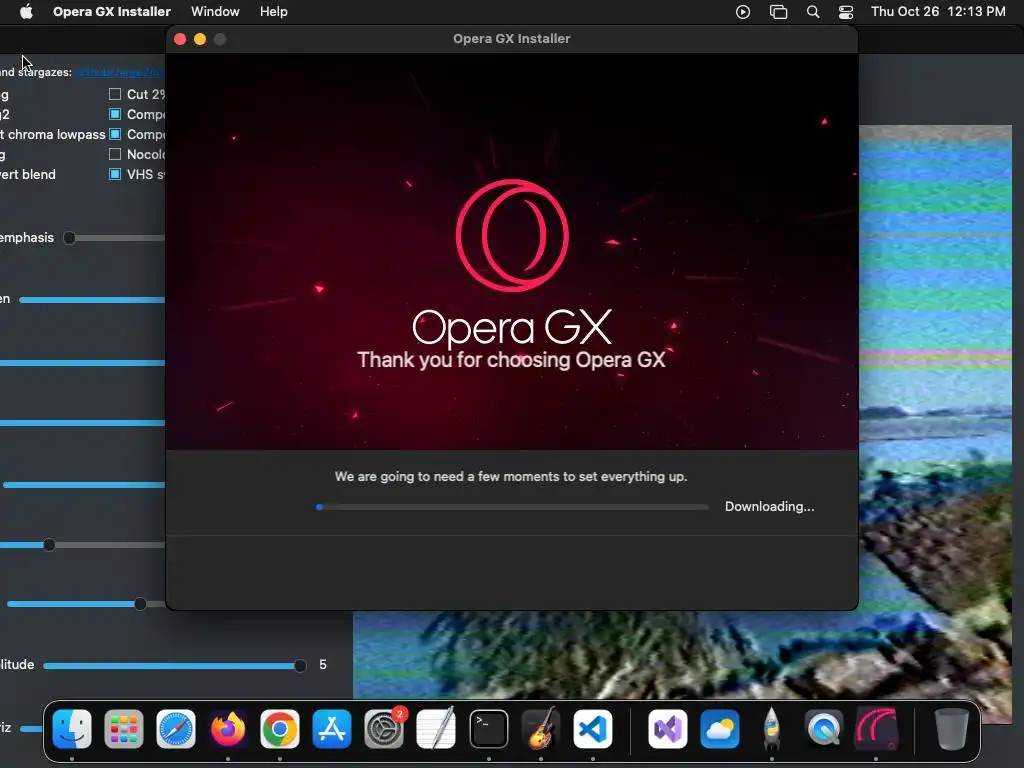Close the Opera GX Installer window
This screenshot has height=768, width=1024.
pos(180,39)
